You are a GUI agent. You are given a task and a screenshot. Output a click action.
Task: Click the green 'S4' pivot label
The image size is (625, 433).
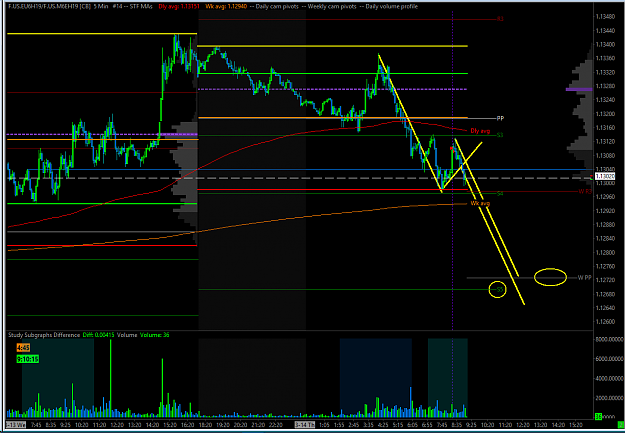tap(500, 193)
